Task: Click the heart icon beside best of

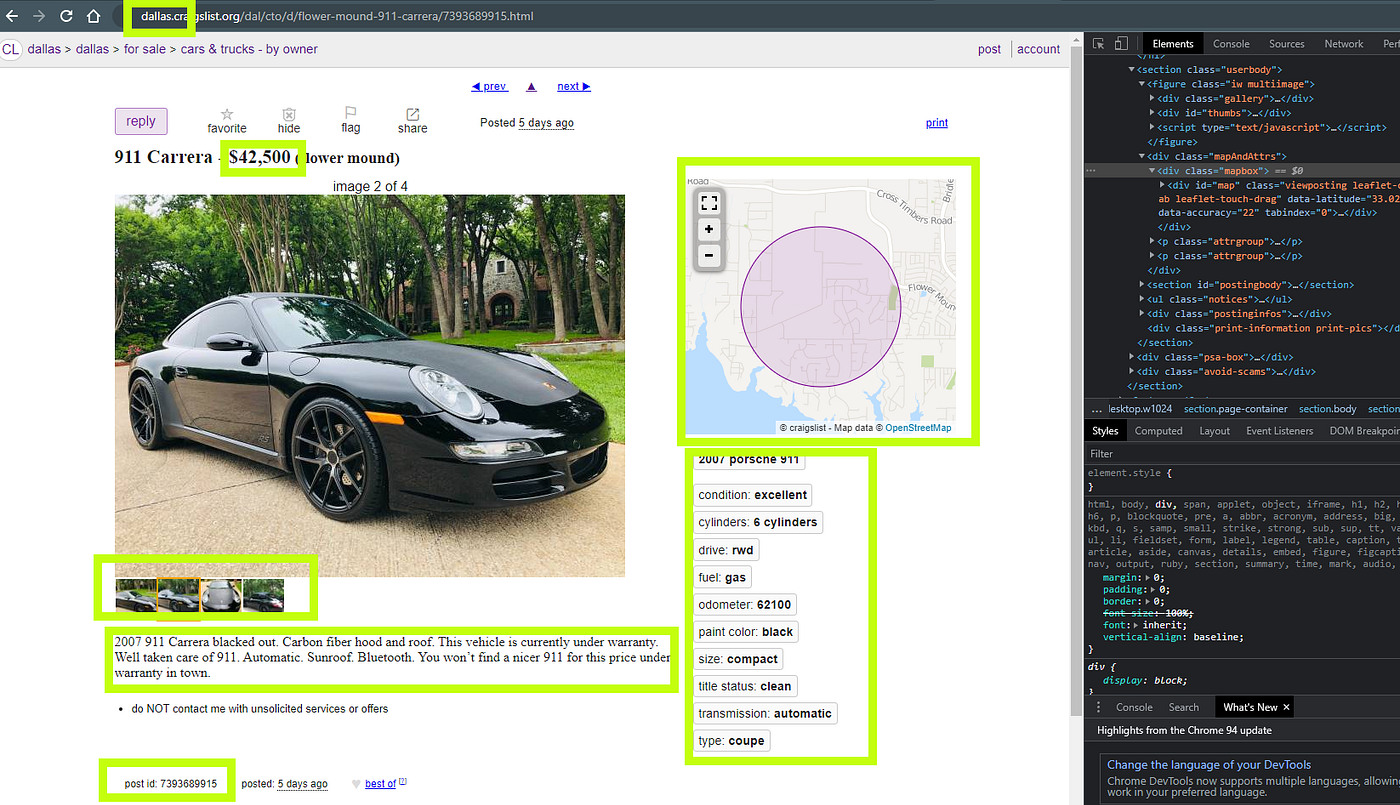Action: click(356, 784)
